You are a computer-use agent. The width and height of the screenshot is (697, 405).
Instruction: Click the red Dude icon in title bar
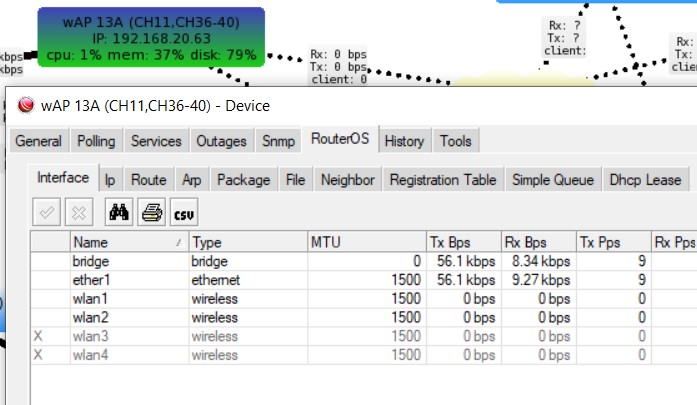26,105
